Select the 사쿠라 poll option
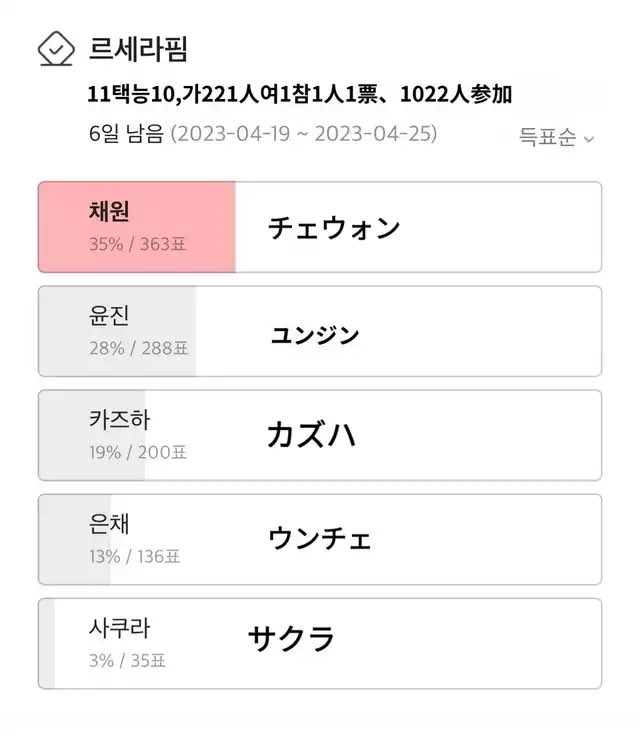Image resolution: width=640 pixels, height=755 pixels. (320, 643)
